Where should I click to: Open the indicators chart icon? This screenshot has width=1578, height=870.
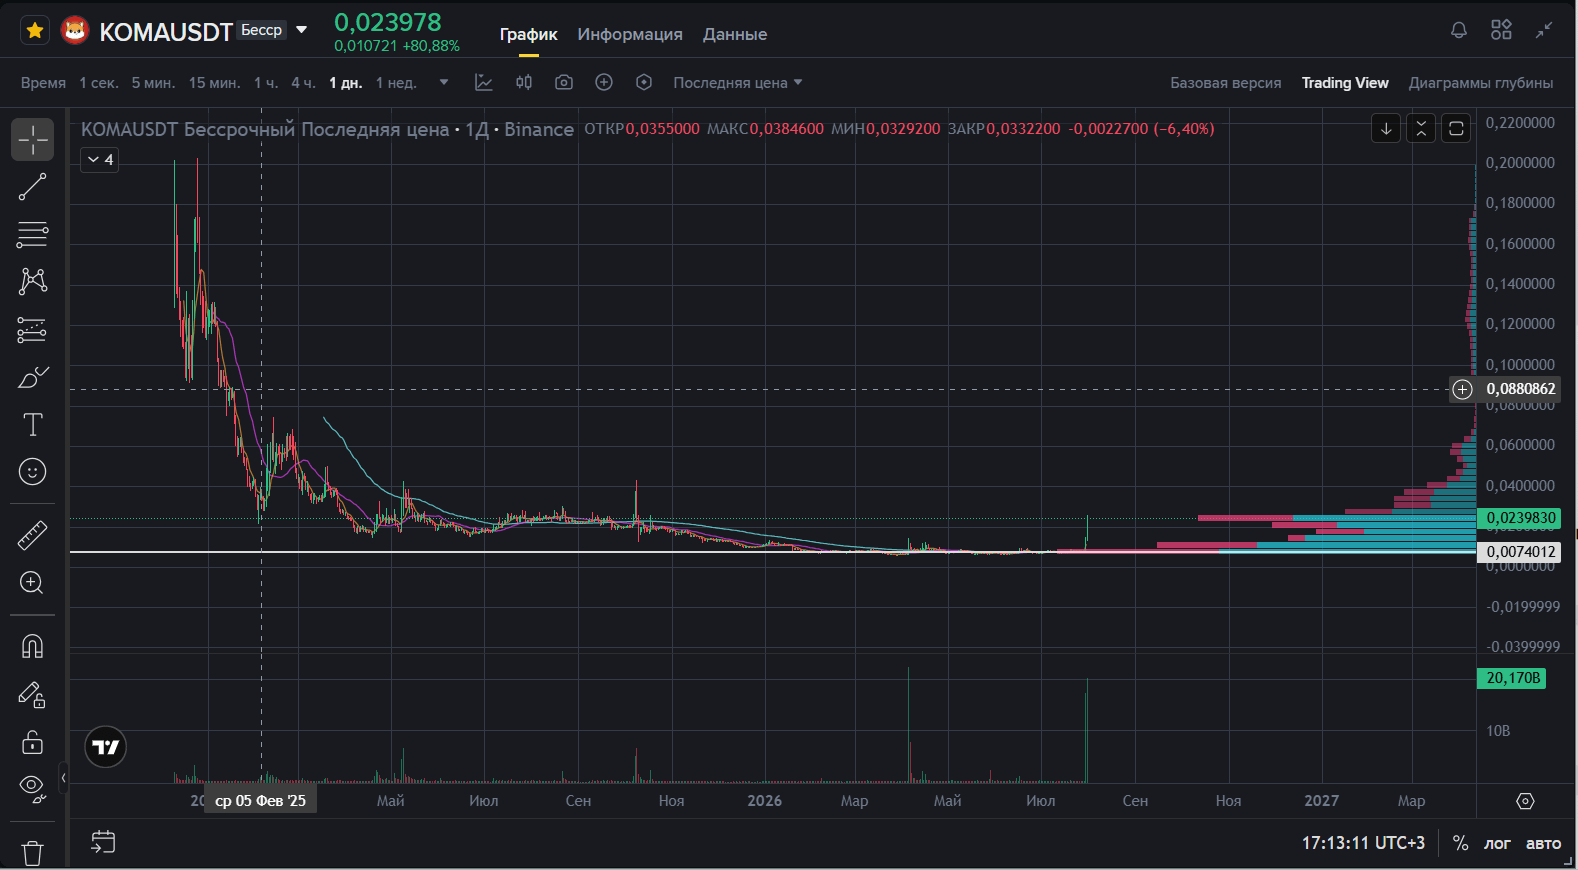point(484,82)
